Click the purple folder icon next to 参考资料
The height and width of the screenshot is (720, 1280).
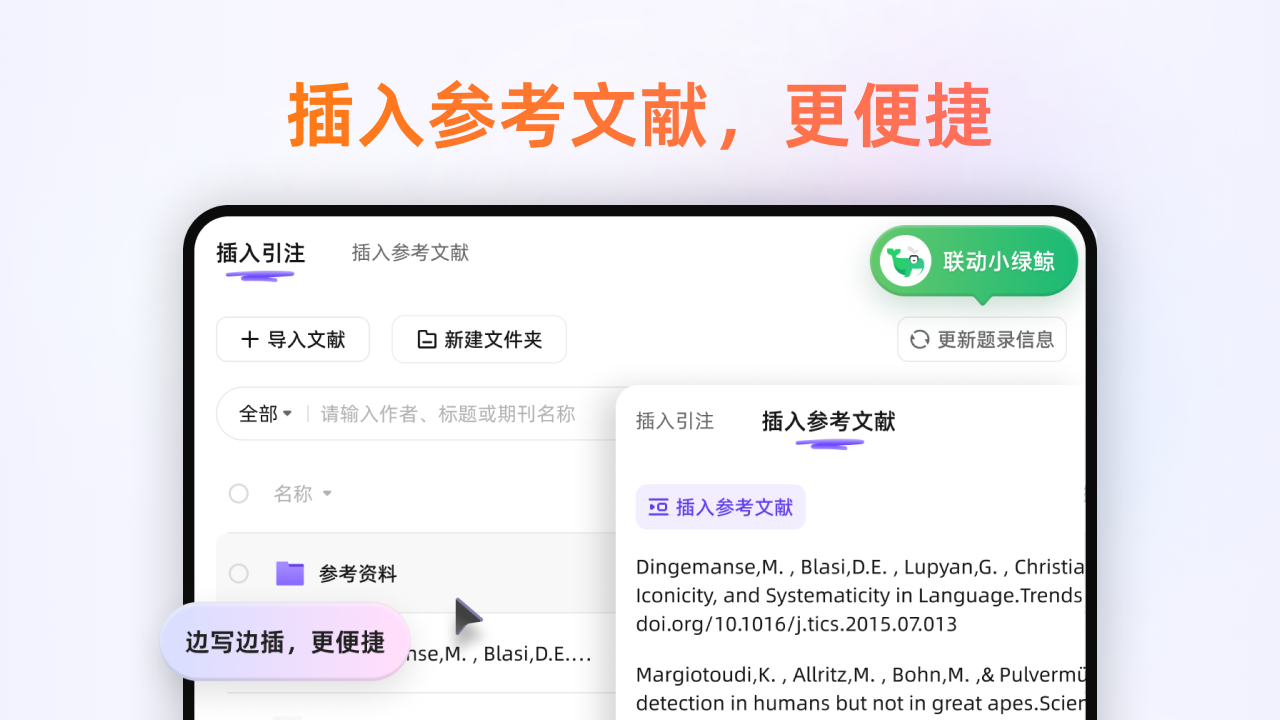point(289,573)
